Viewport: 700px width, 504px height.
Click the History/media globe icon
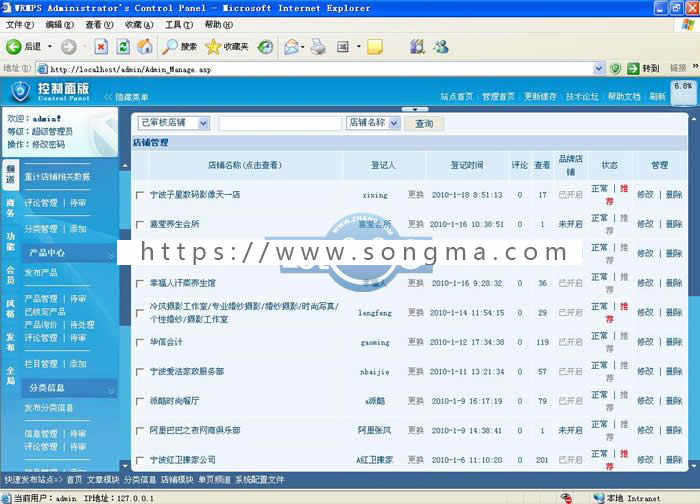[x=266, y=46]
